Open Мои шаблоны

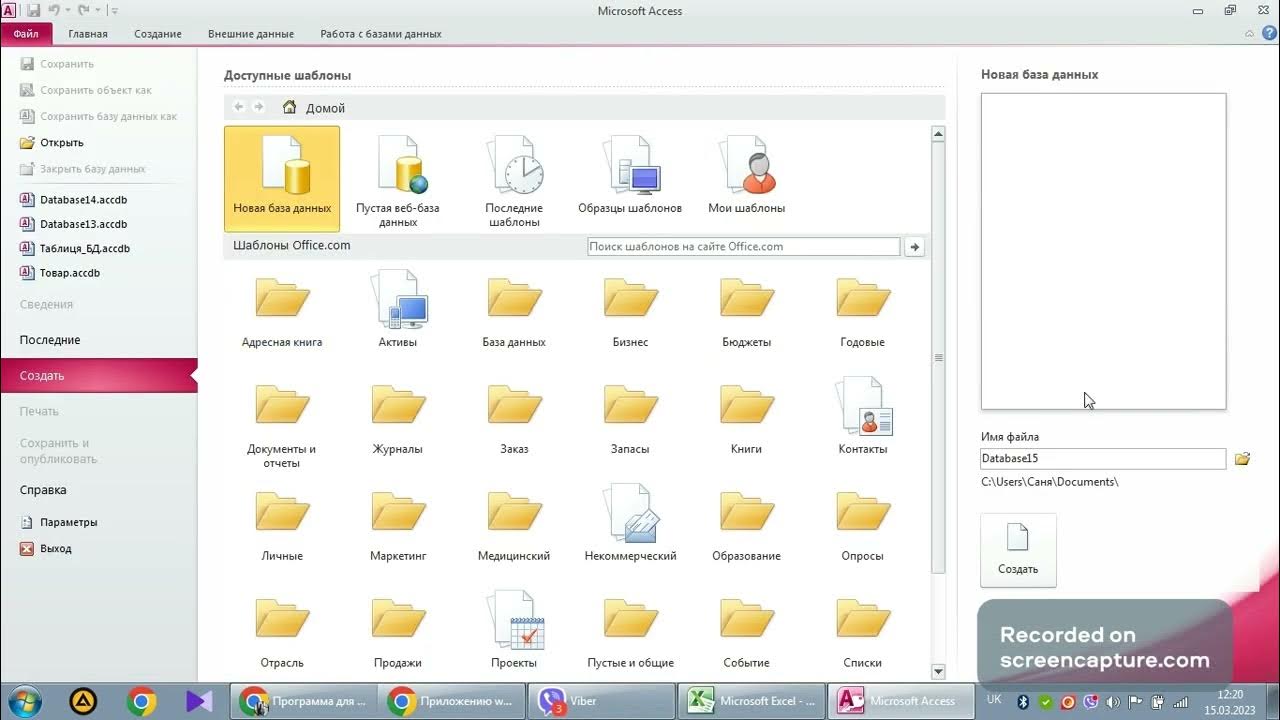[746, 174]
